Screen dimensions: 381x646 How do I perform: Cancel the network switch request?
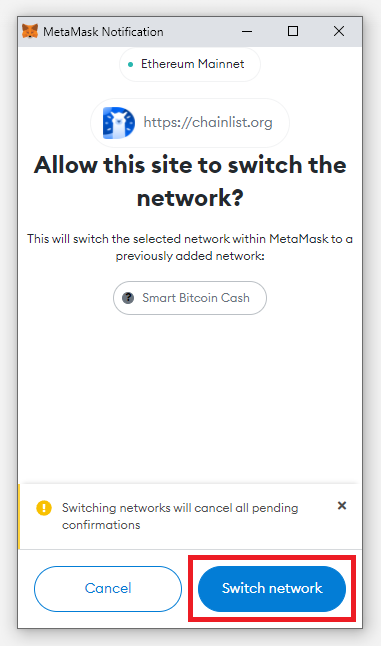pos(108,588)
